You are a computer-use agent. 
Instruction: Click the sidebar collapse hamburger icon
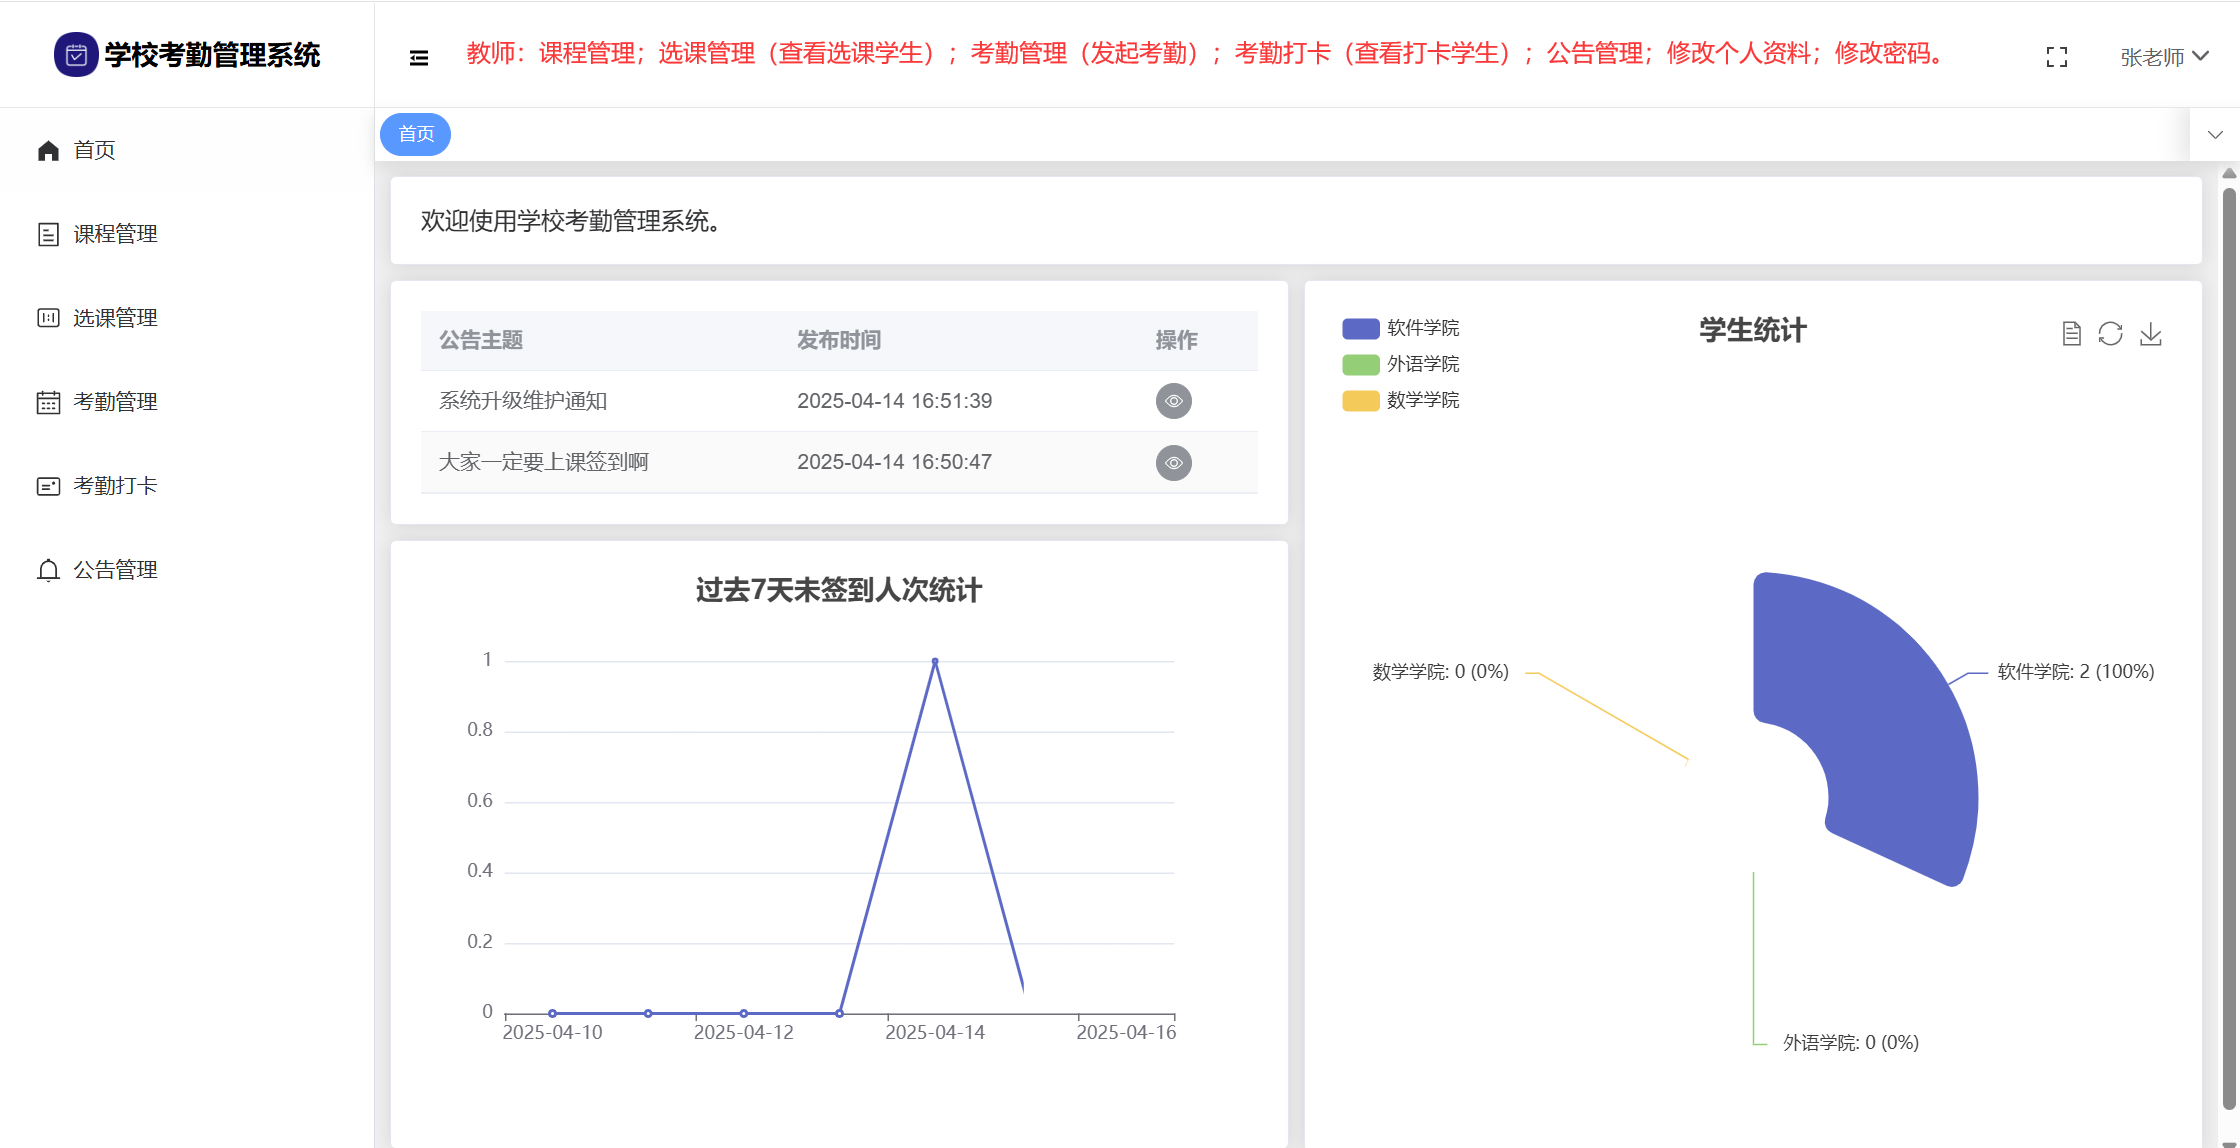point(419,58)
